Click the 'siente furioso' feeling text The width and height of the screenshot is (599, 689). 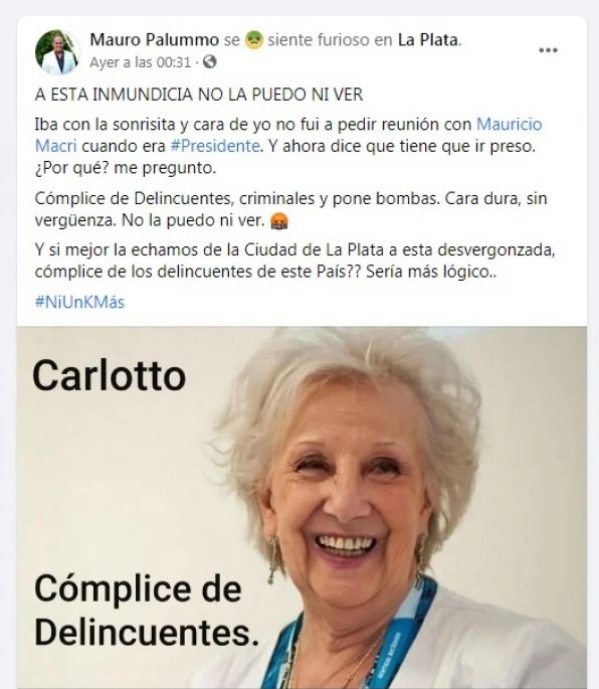click(319, 40)
